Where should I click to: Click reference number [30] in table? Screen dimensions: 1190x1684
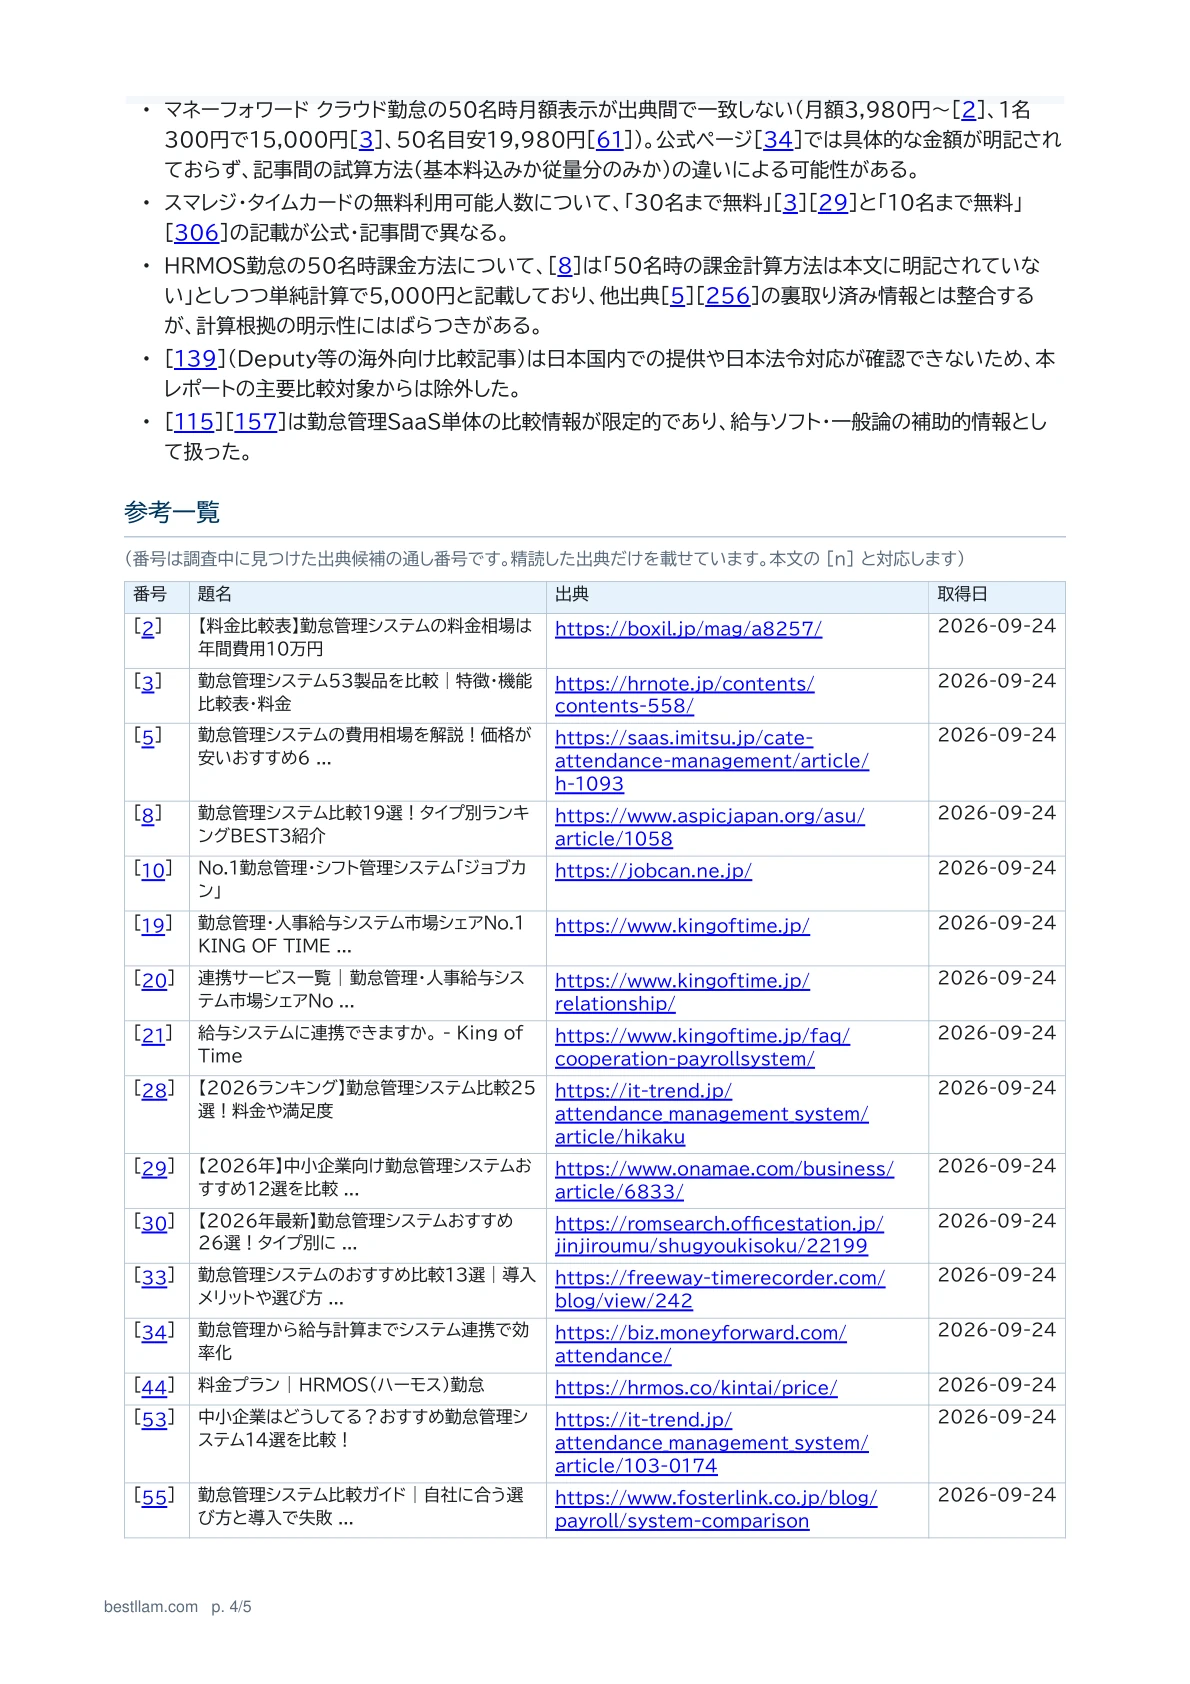(154, 1223)
